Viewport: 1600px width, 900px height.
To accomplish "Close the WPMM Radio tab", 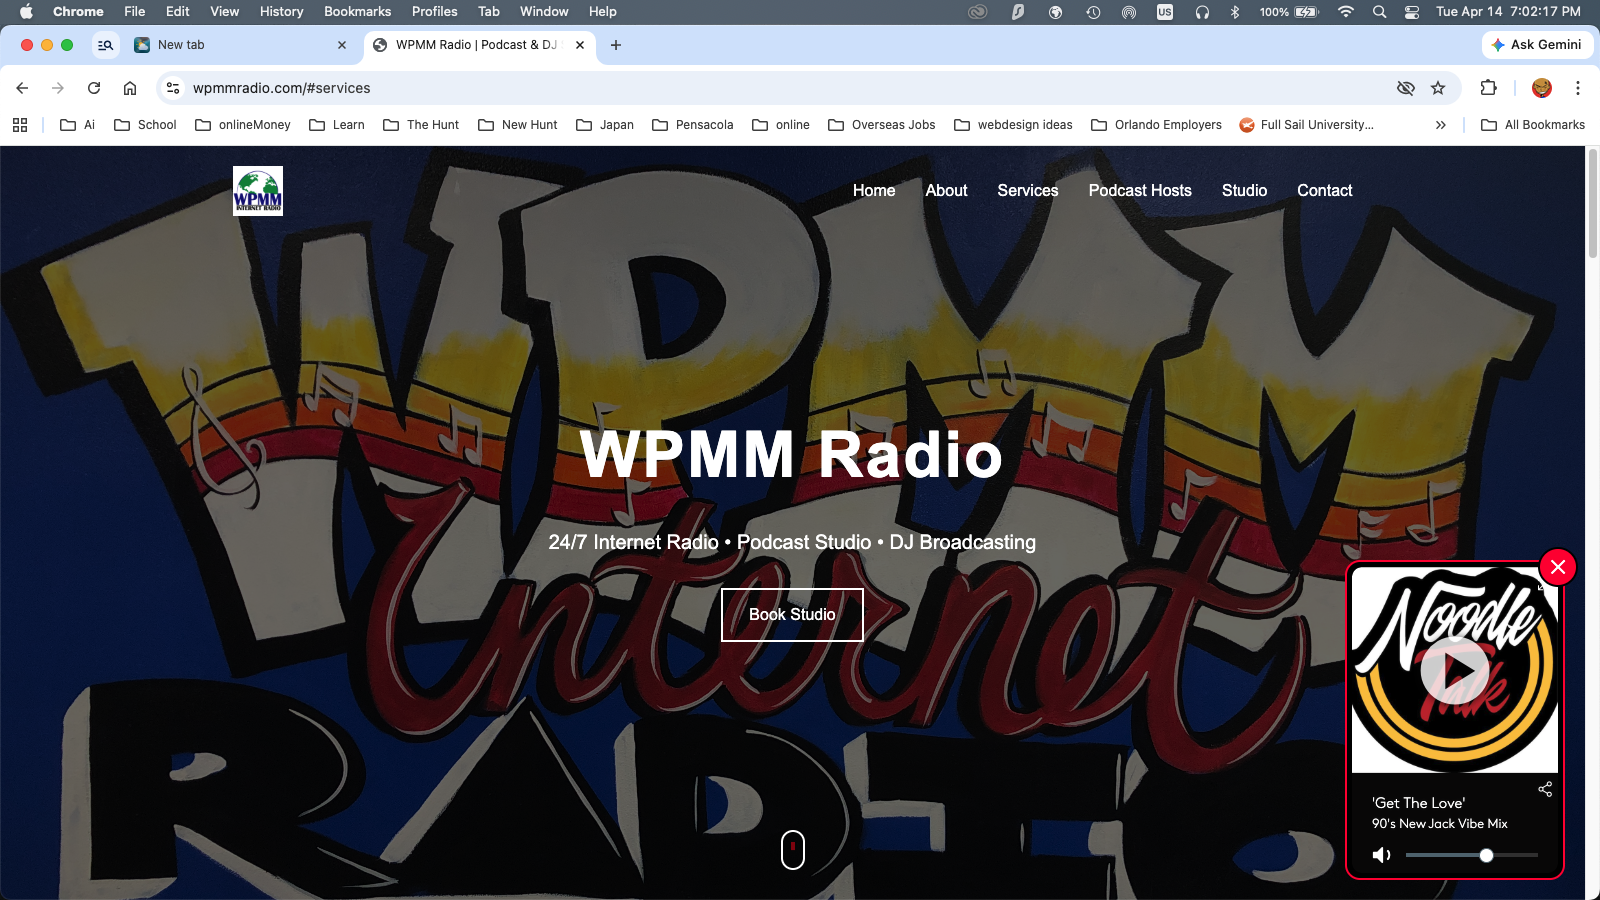I will [x=580, y=45].
